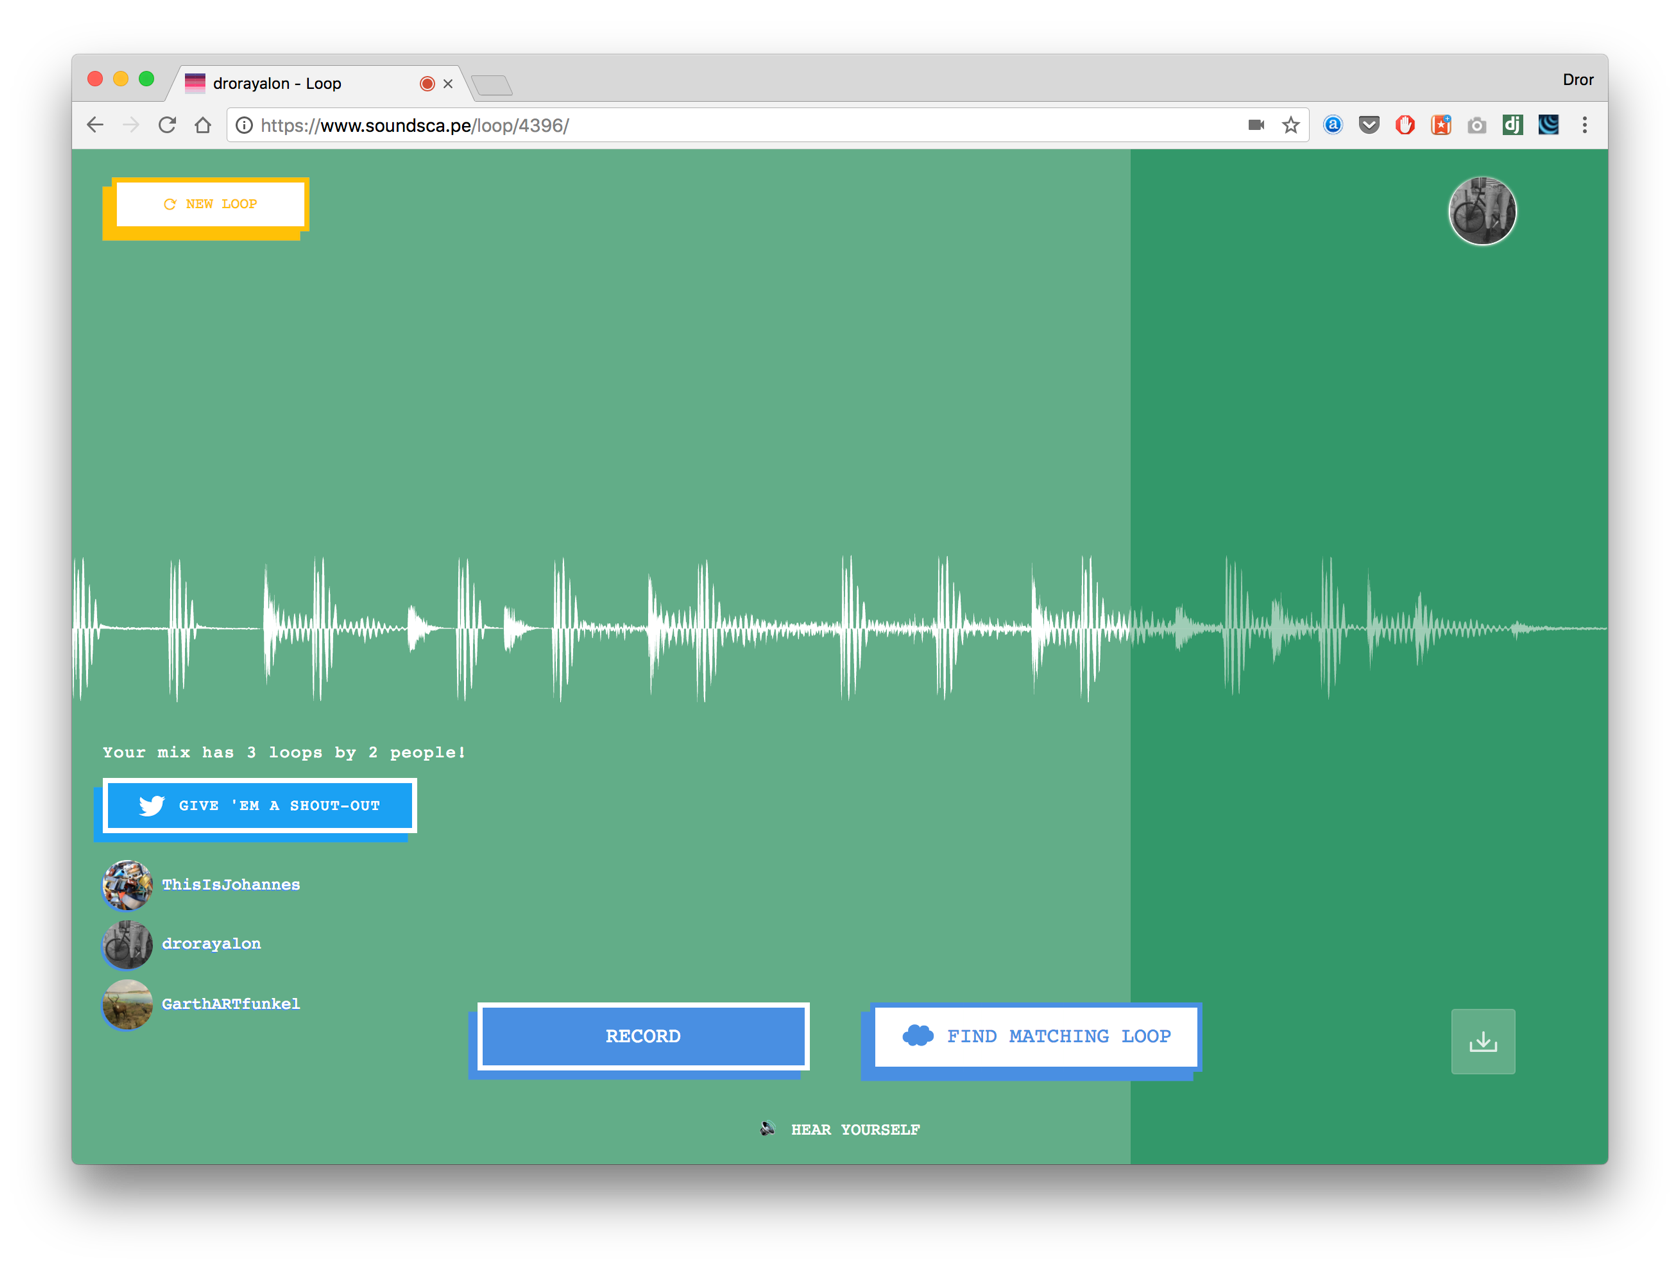Open the AdBlock hand extension icon

coord(1404,125)
